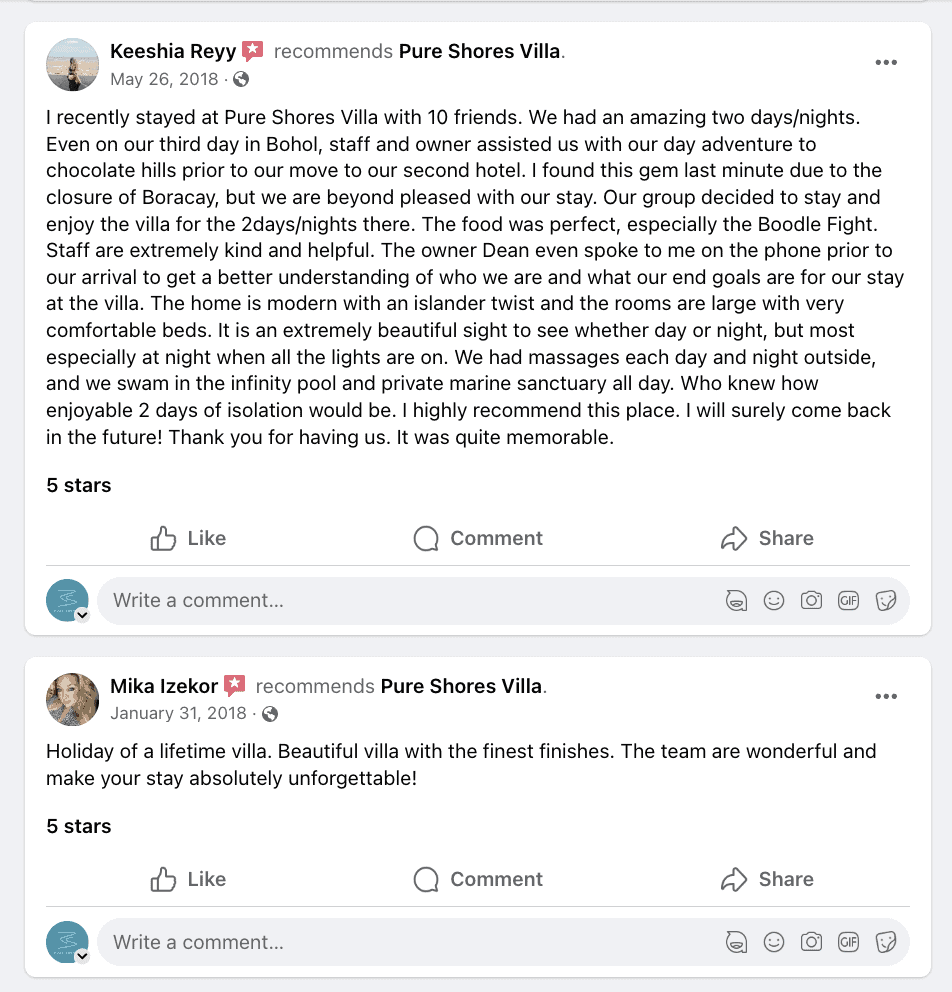Open Mika Izekor's profile picture

73,699
